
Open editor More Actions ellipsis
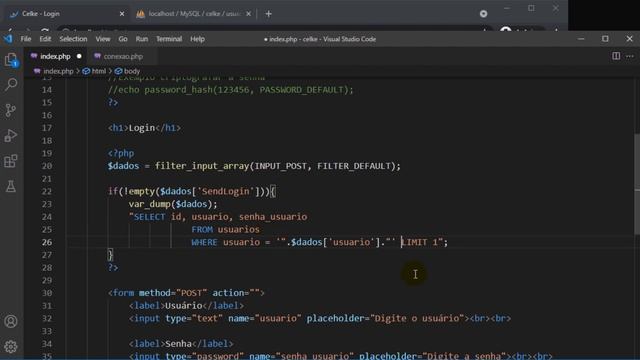630,56
